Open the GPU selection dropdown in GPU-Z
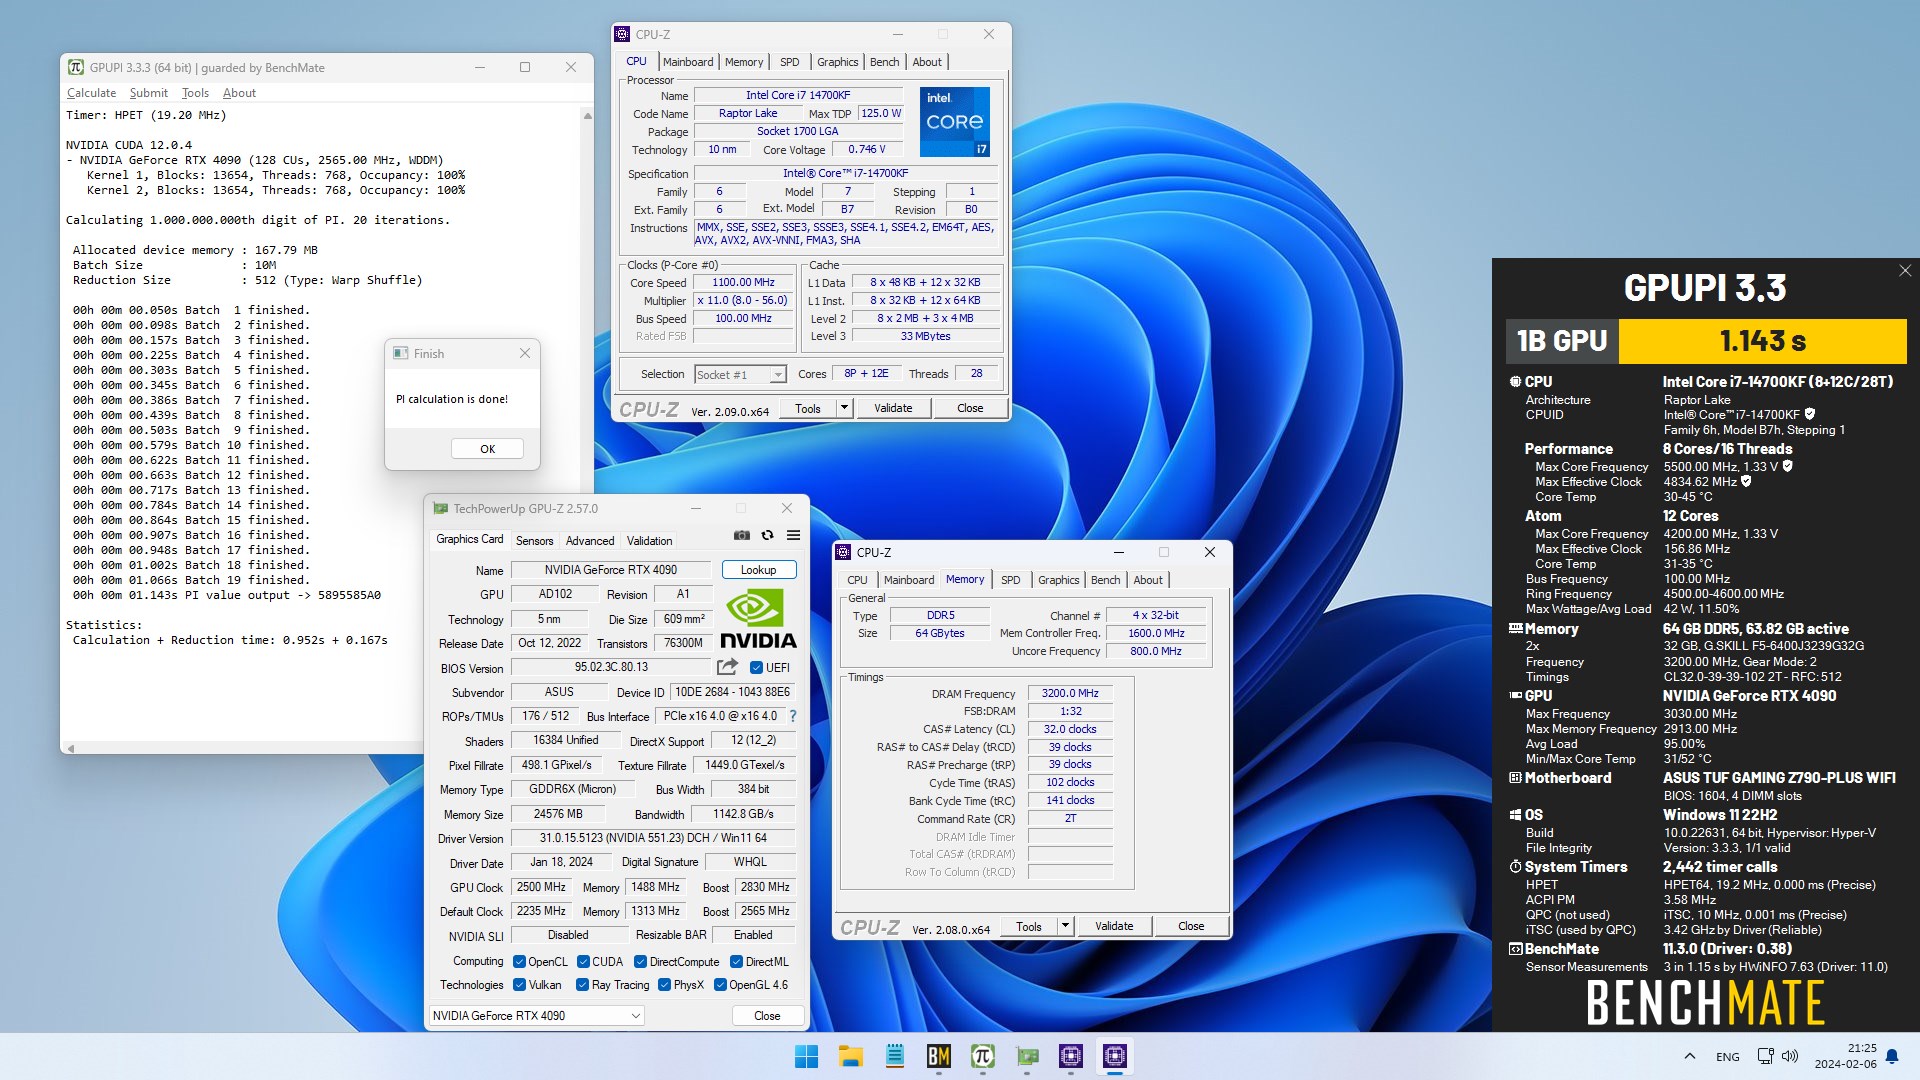The image size is (1920, 1080). coord(537,1016)
